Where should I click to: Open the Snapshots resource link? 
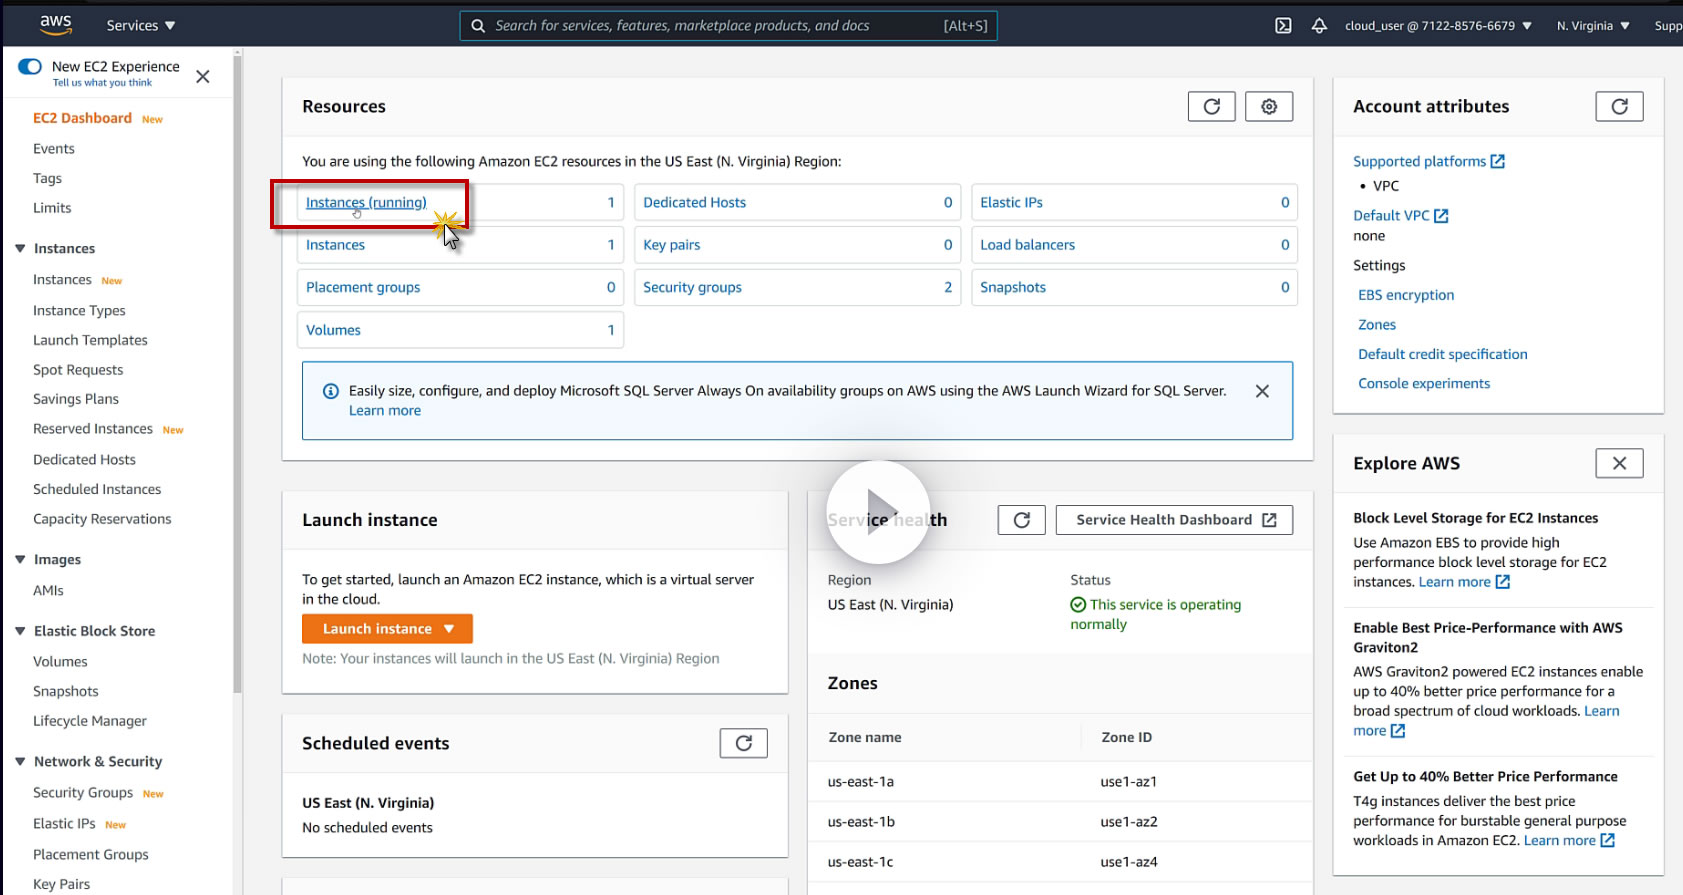pyautogui.click(x=1013, y=288)
